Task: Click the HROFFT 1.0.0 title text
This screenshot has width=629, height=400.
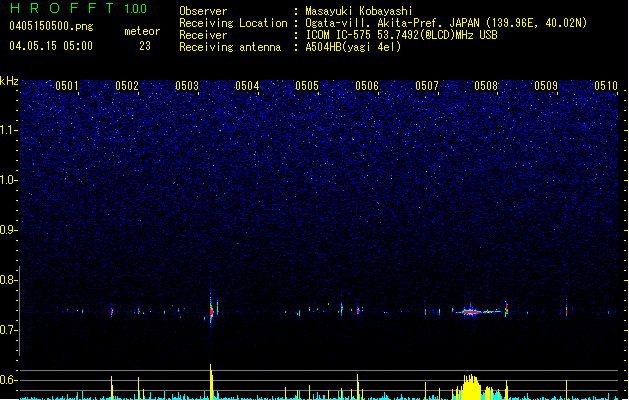Action: 78,8
